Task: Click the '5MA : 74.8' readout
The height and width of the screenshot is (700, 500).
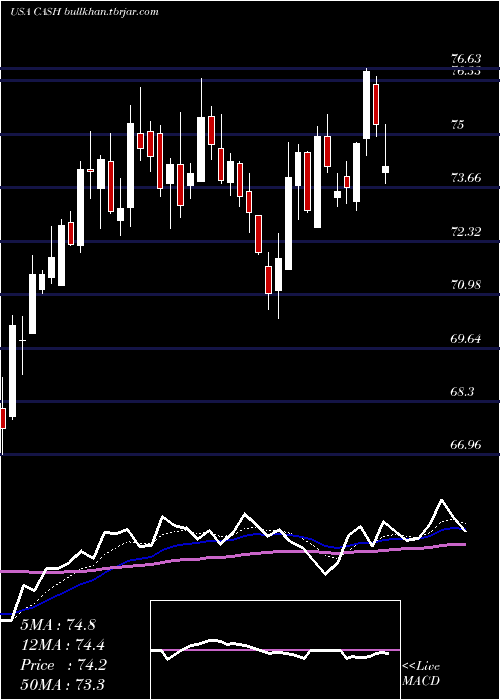Action: [x=58, y=625]
